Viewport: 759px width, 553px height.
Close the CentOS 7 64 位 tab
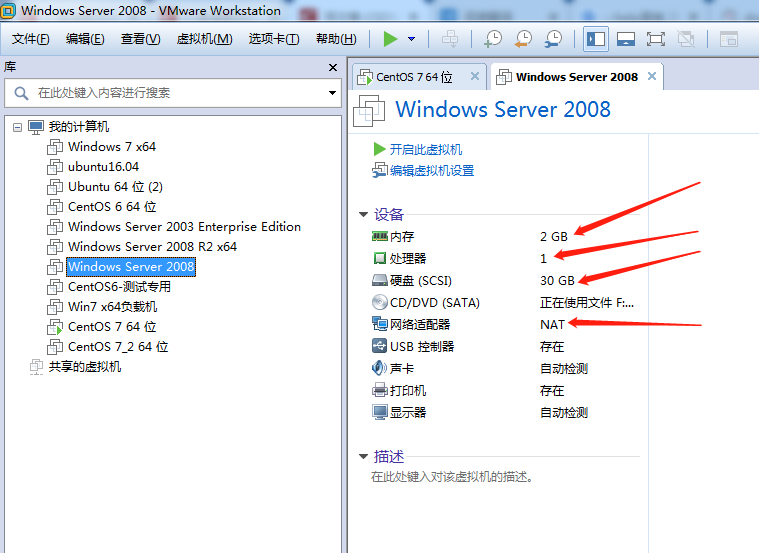tap(475, 76)
